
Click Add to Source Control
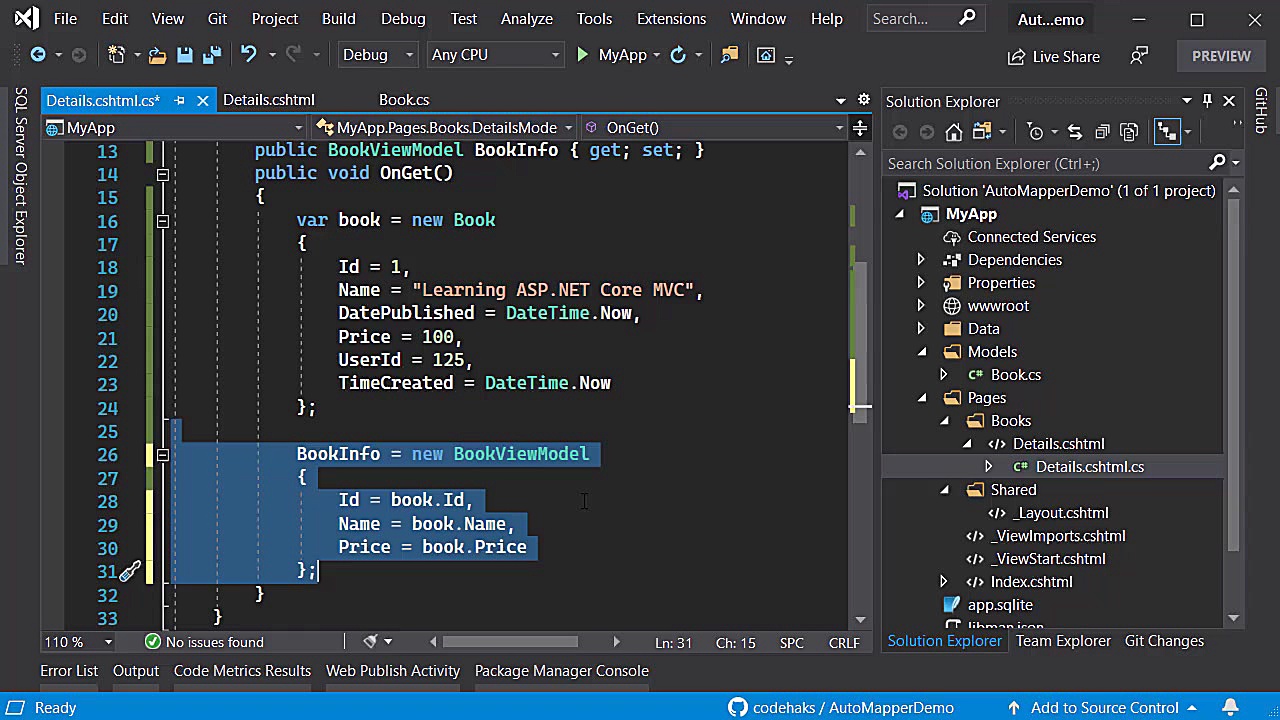point(1105,707)
